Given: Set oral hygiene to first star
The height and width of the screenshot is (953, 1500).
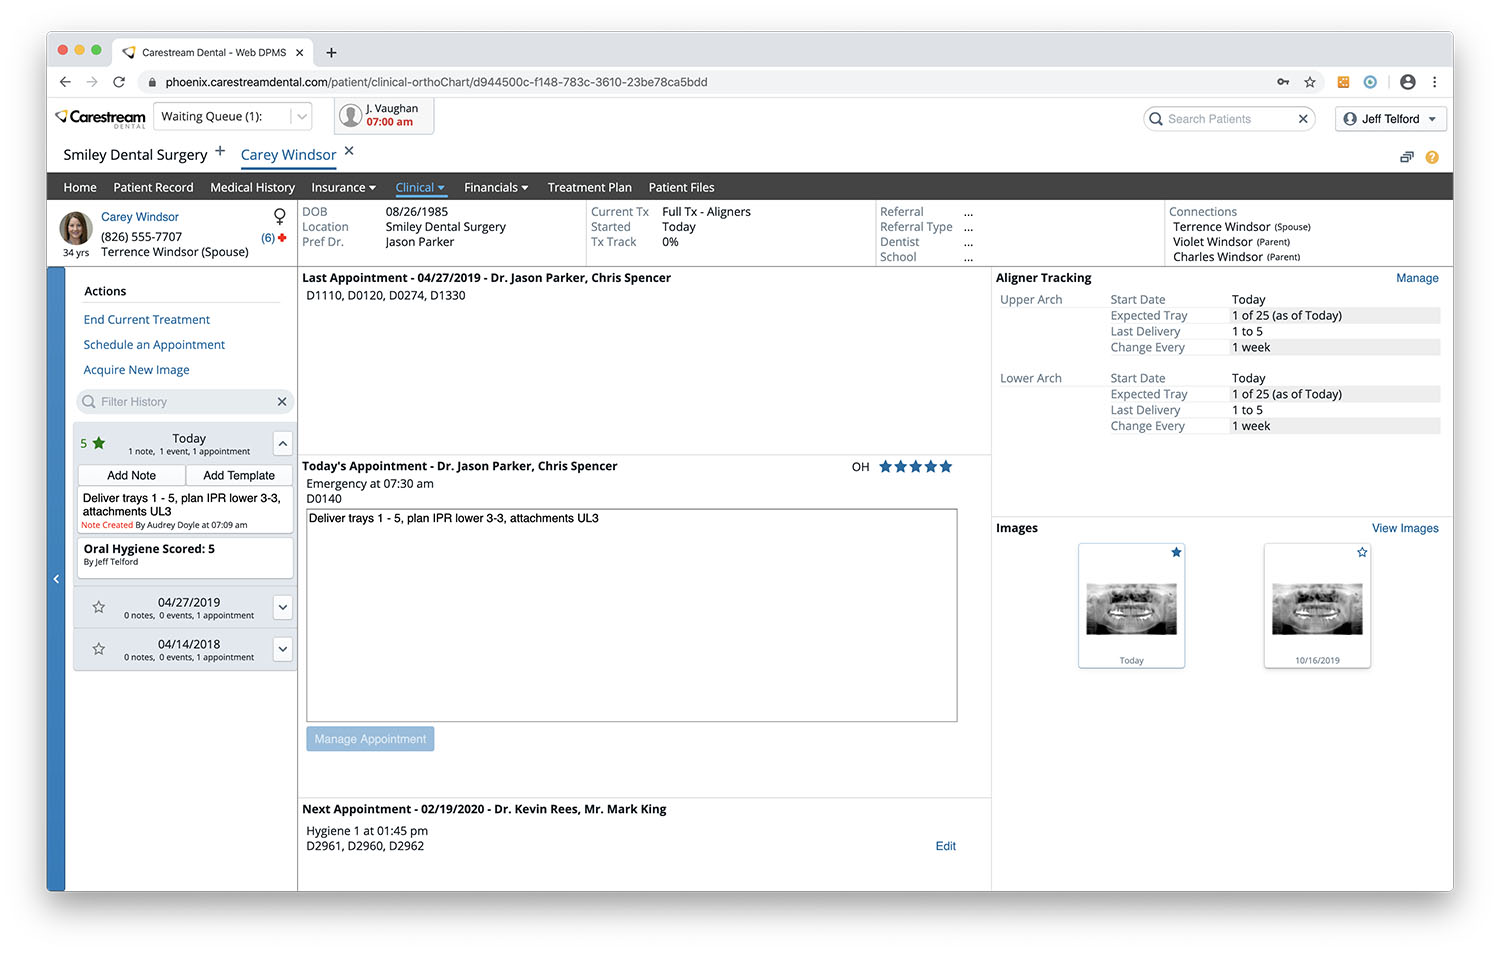Looking at the screenshot, I should (885, 467).
